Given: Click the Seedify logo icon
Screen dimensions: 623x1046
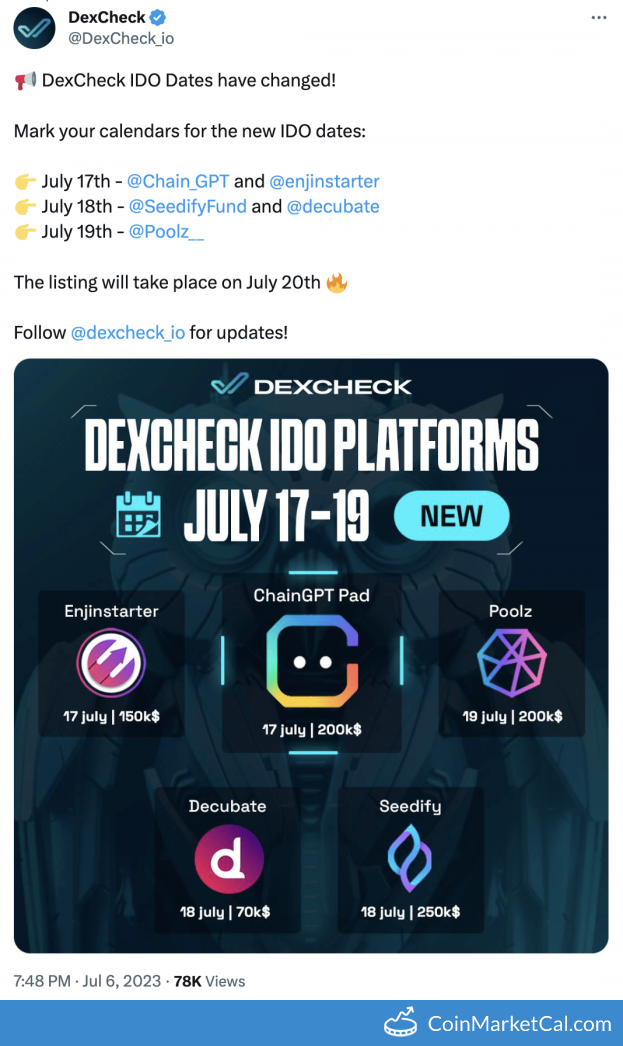Looking at the screenshot, I should pos(410,859).
